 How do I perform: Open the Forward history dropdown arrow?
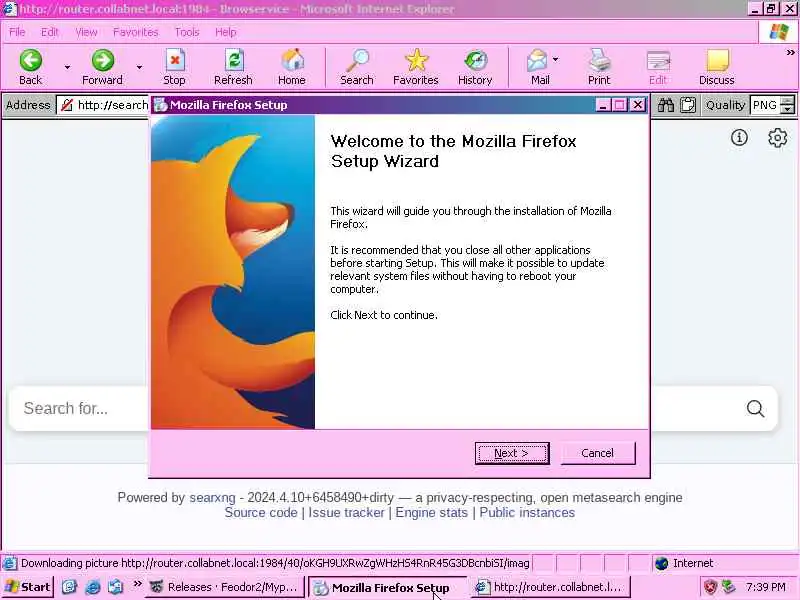click(139, 67)
